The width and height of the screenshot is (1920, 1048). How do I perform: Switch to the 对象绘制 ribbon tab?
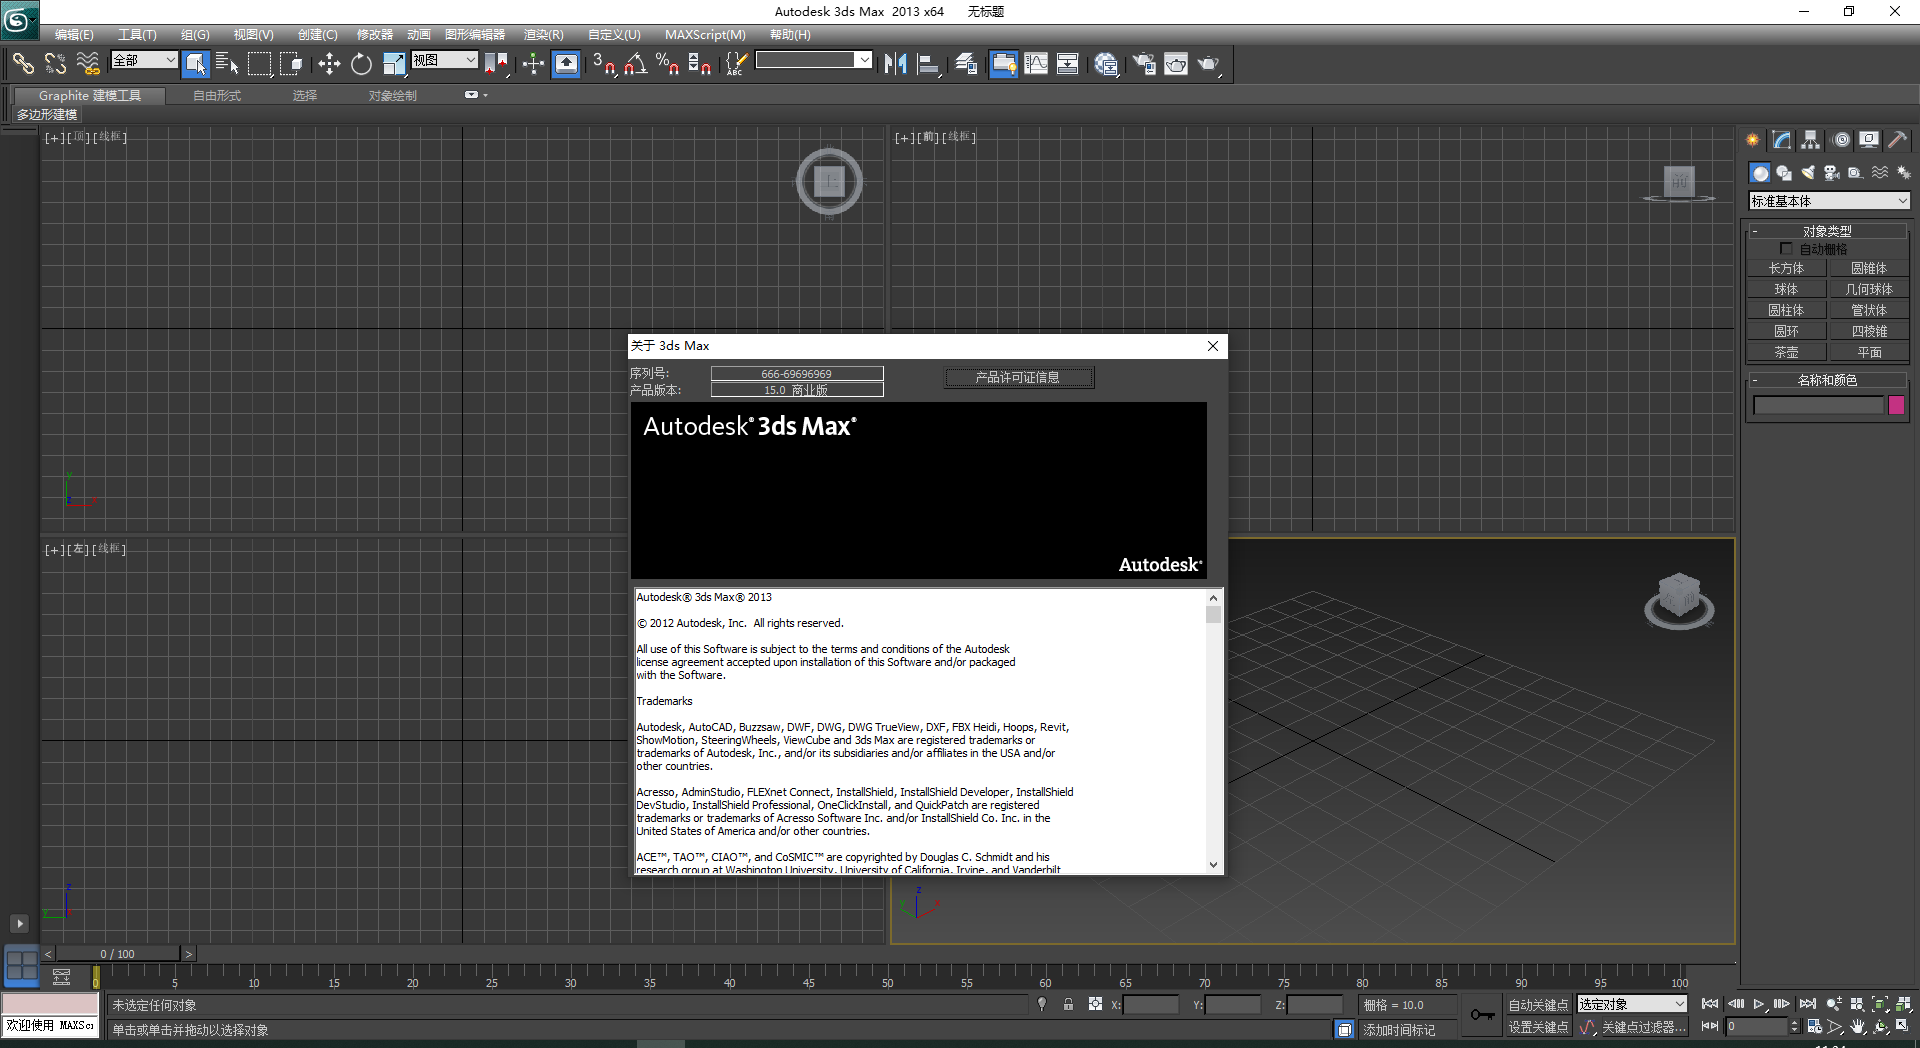click(392, 95)
